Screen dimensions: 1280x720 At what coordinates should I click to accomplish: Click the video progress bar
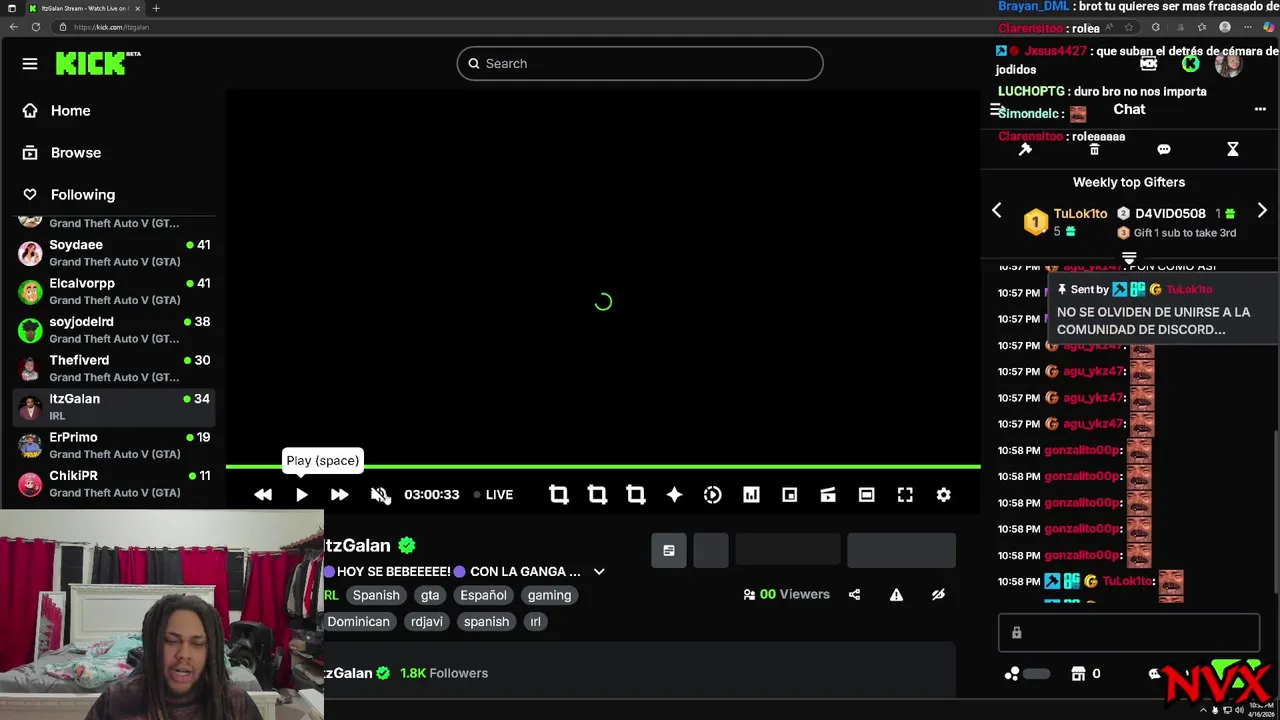tap(603, 467)
